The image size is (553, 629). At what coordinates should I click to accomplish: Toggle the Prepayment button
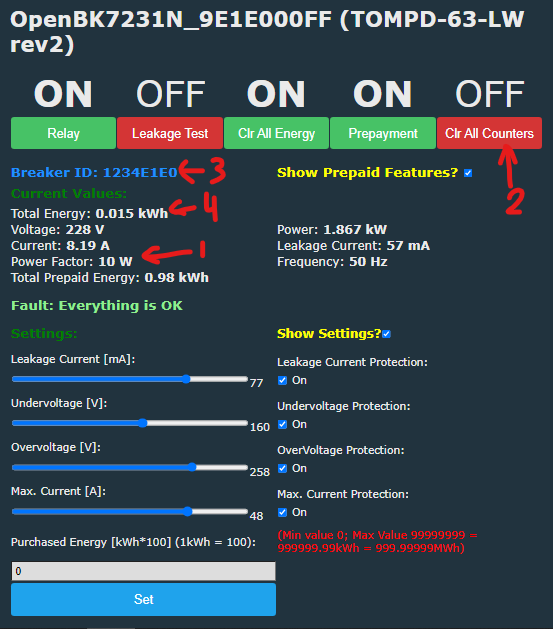(383, 133)
